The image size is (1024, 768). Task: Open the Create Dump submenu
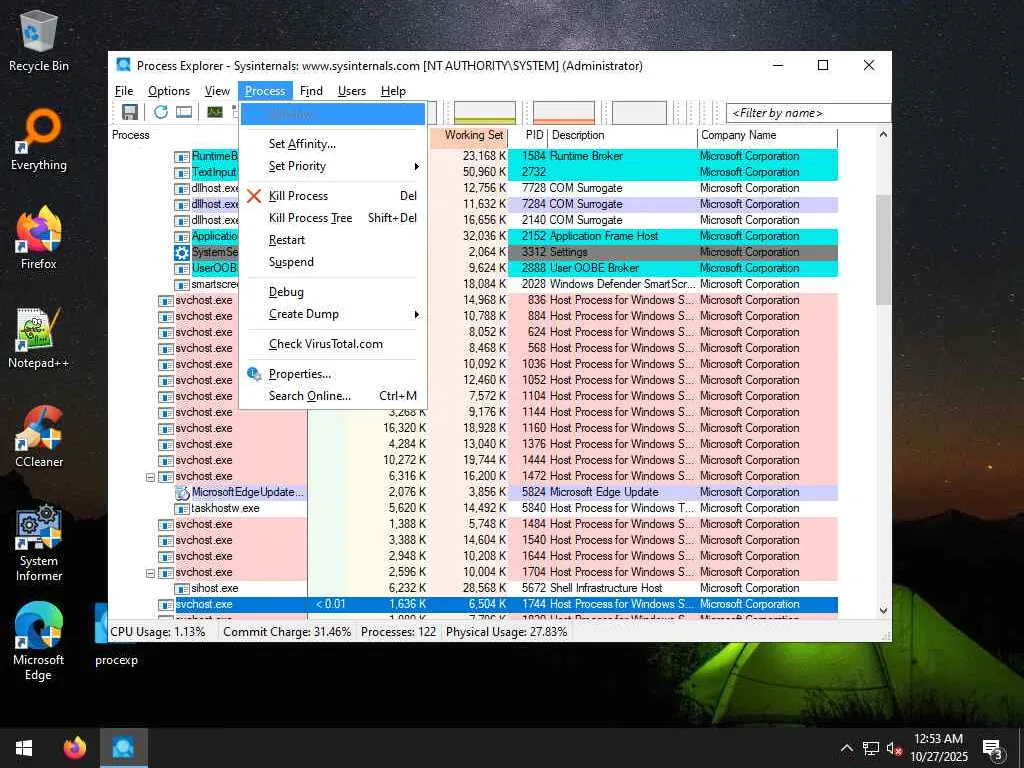click(333, 314)
